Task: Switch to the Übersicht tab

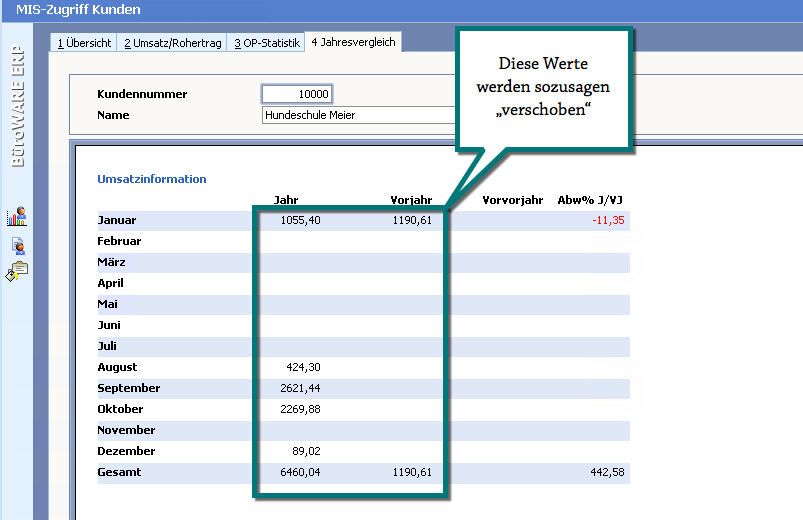Action: (84, 43)
